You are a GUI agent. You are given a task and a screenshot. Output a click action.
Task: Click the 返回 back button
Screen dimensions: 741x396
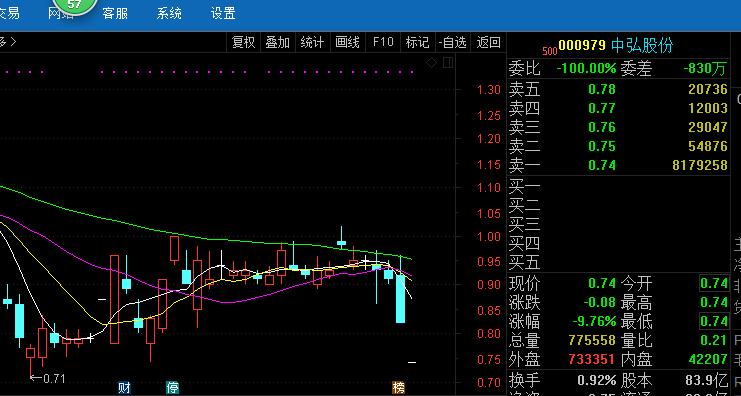tap(488, 43)
